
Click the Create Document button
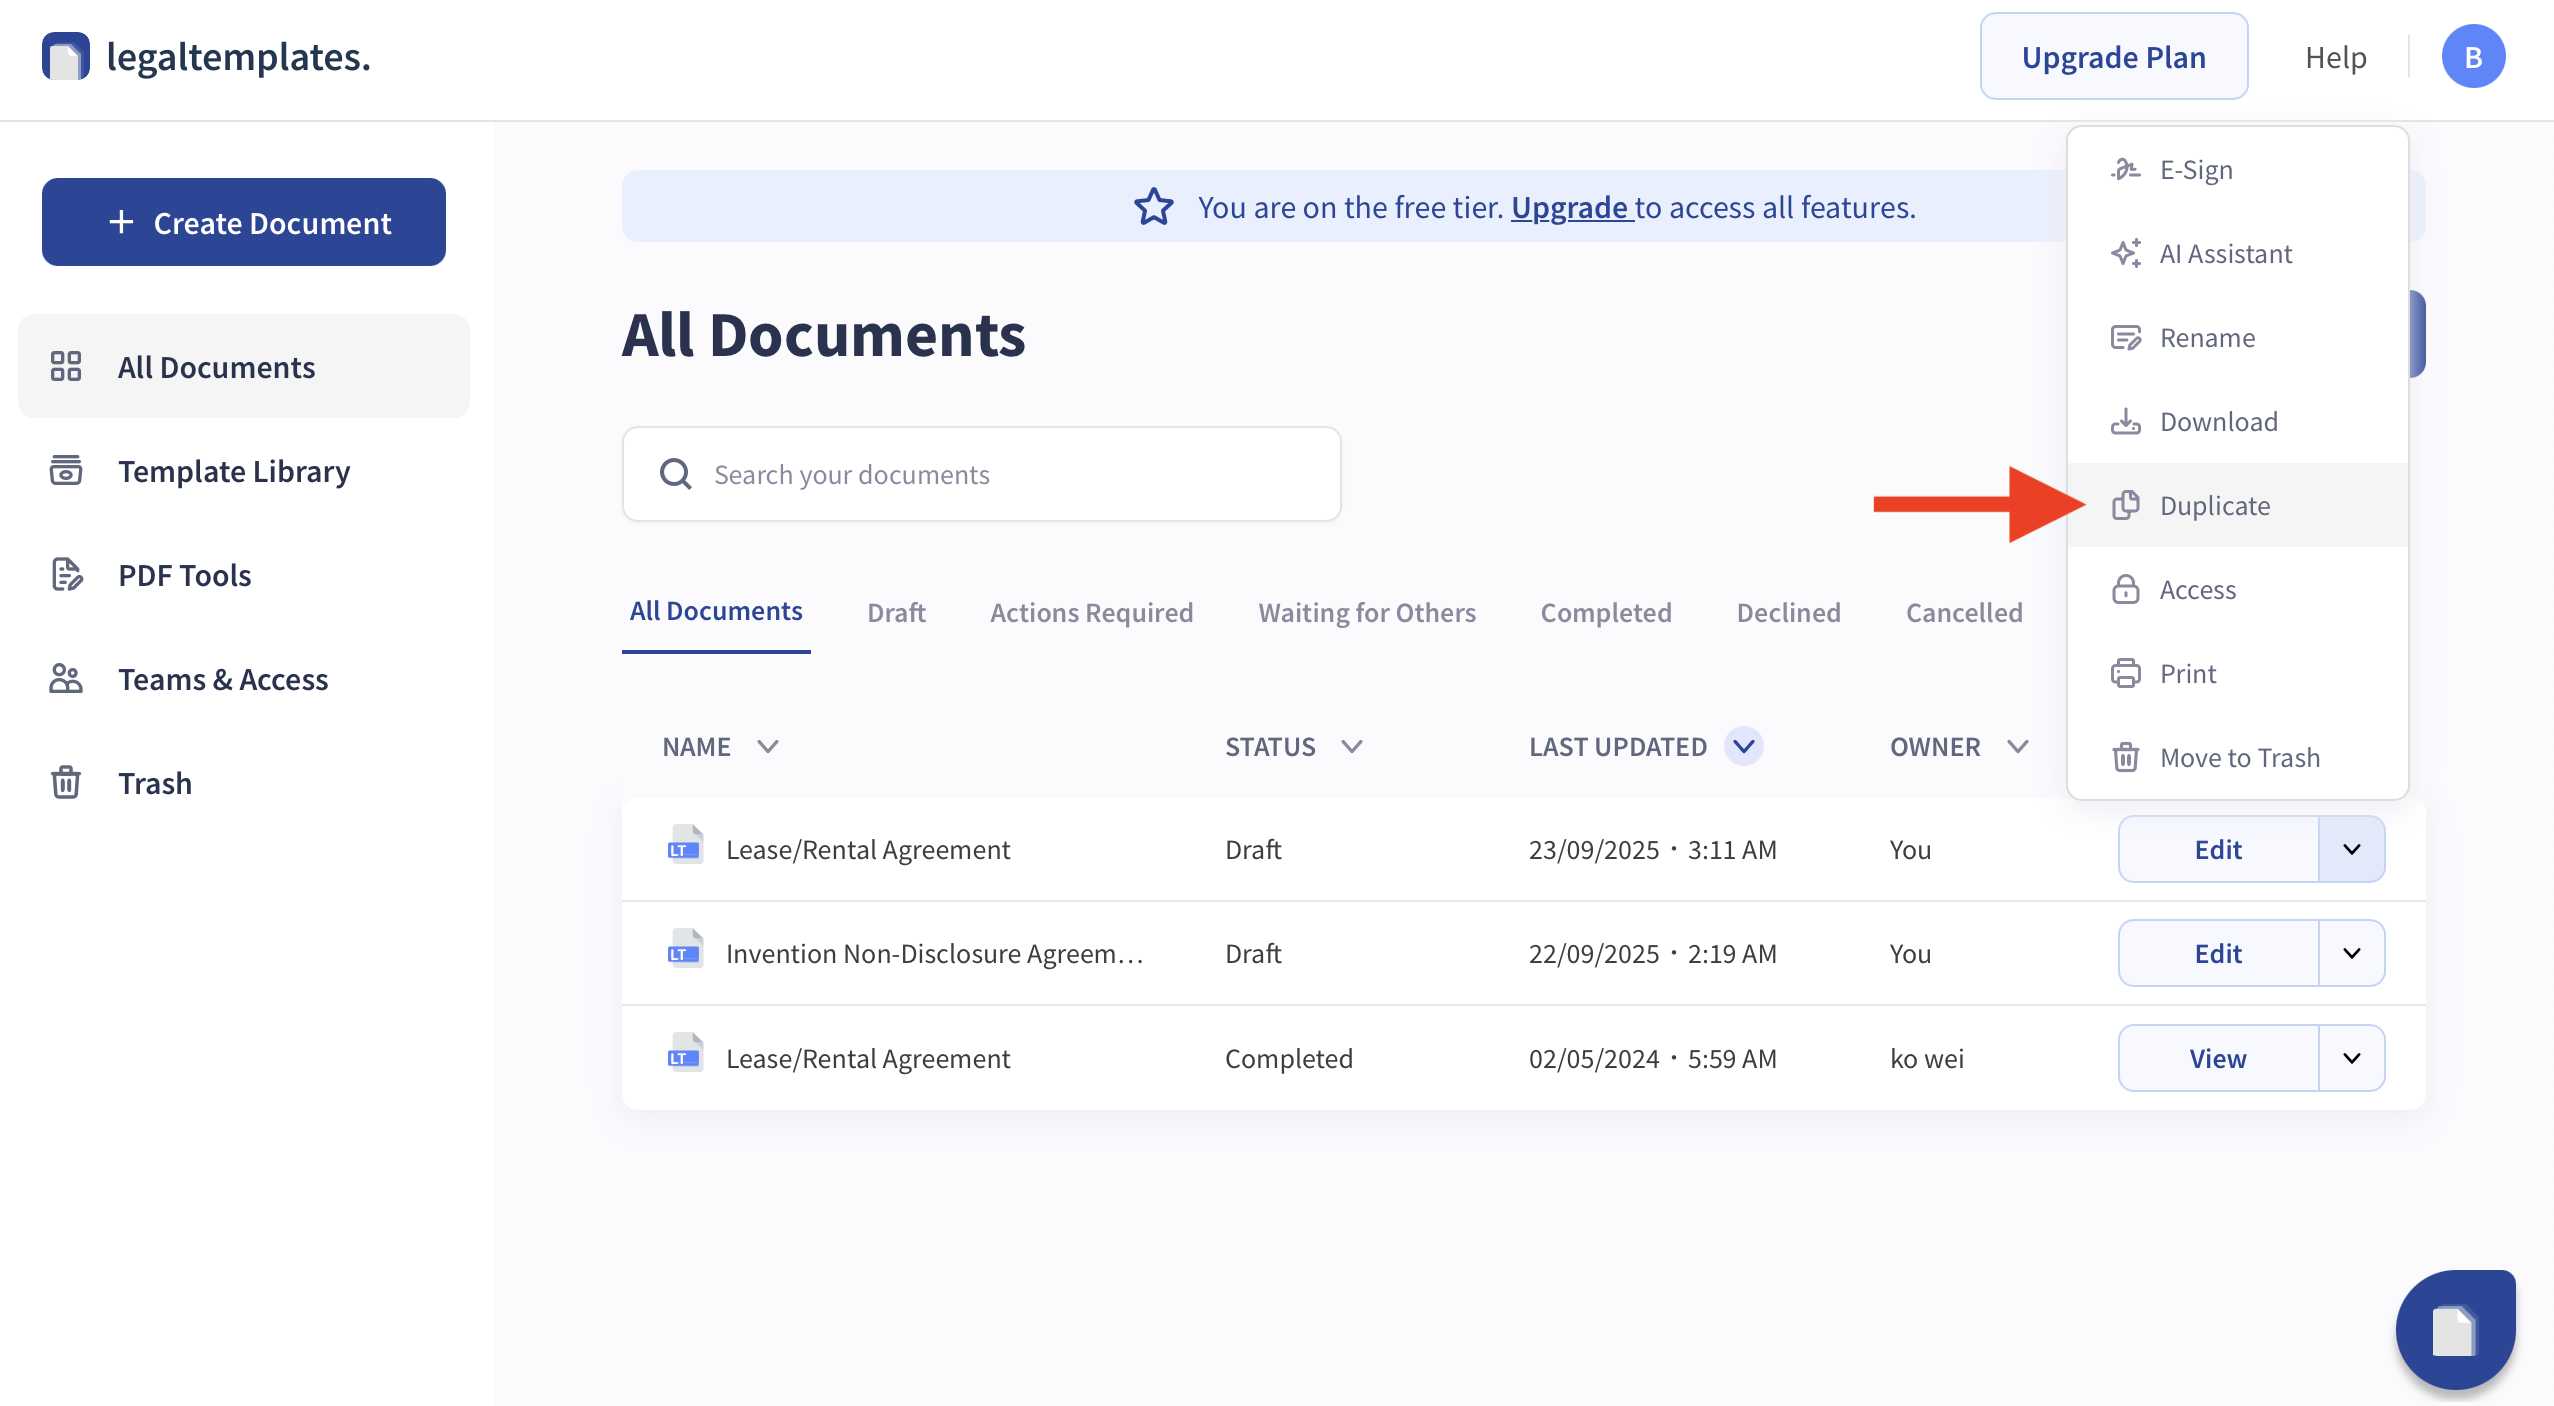[x=244, y=222]
